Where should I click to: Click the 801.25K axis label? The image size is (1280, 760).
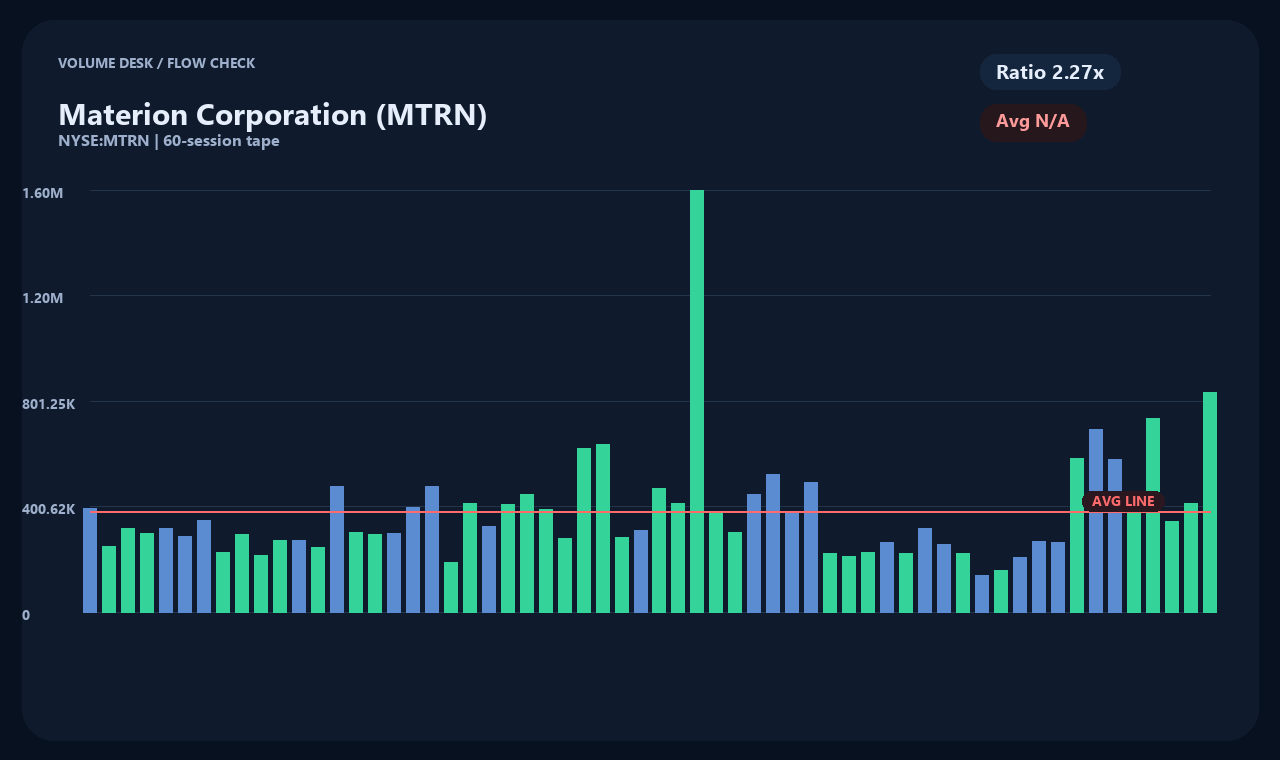pyautogui.click(x=49, y=403)
